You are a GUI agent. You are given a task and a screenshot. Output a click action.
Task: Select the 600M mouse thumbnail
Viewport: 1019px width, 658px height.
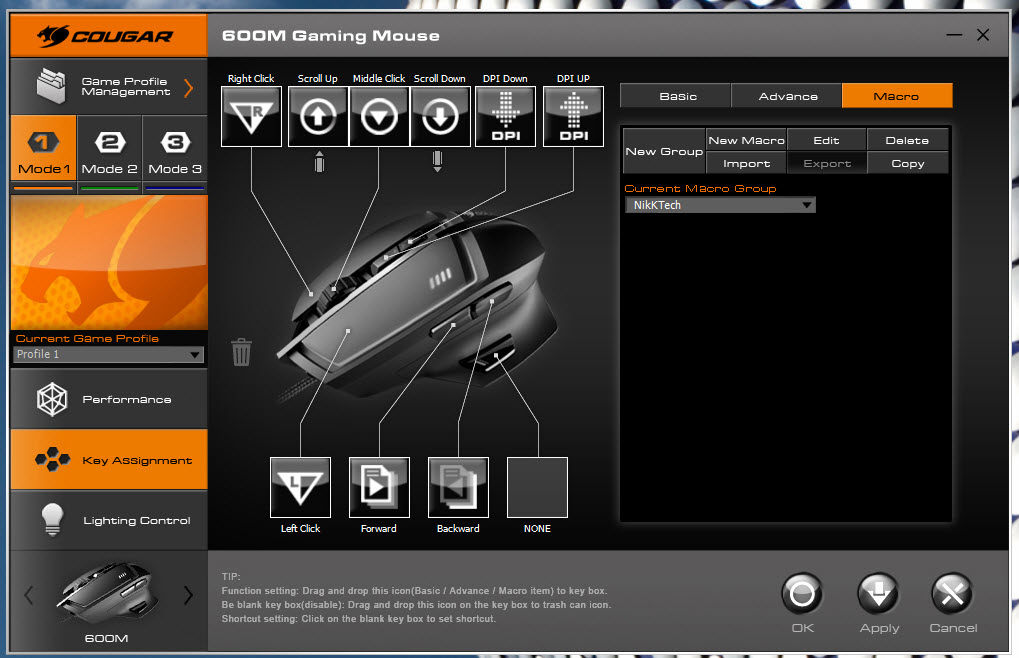tap(107, 592)
